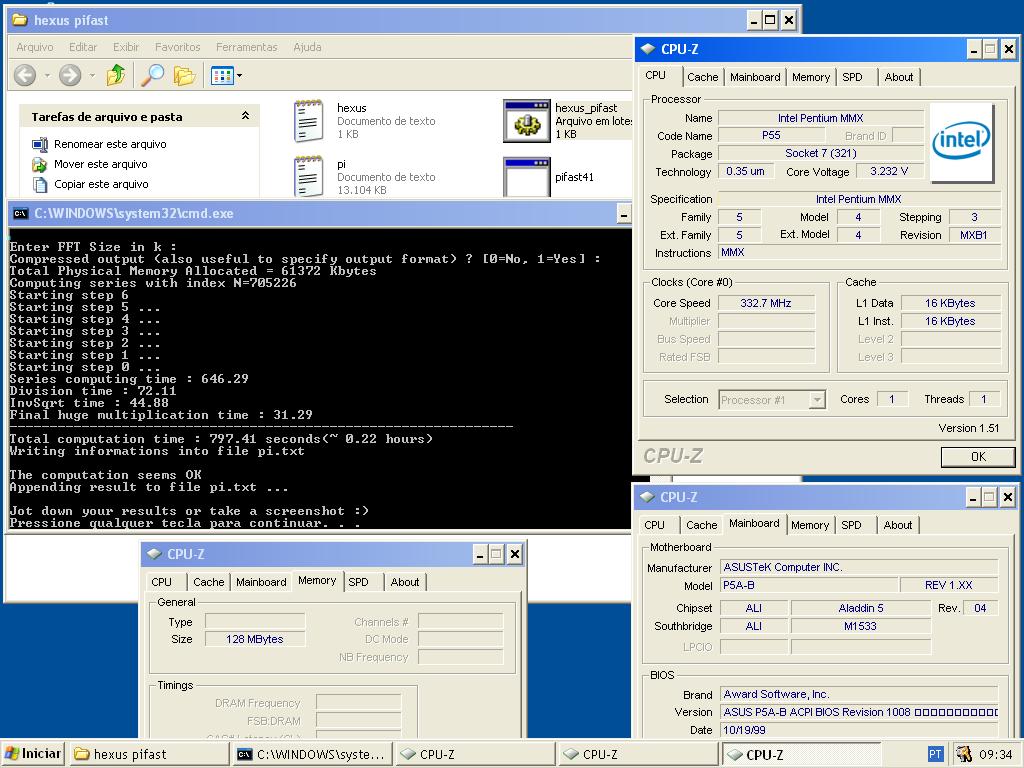Screen dimensions: 1024x768
Task: Select the pi text document icon
Action: point(308,176)
